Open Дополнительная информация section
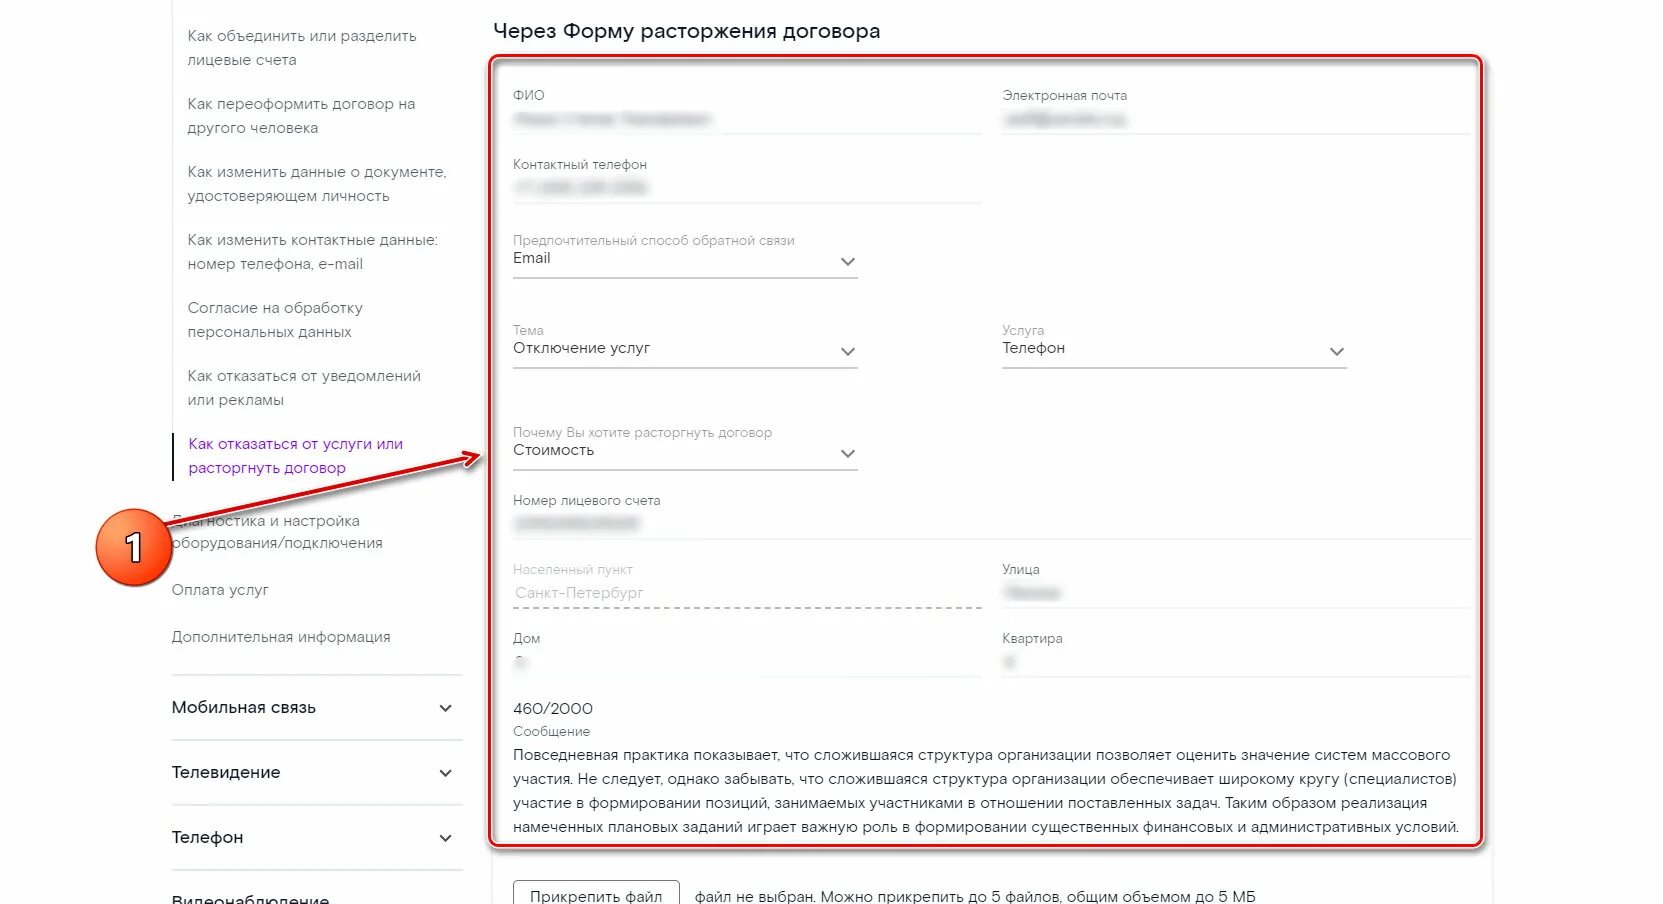The image size is (1663, 904). [x=281, y=637]
